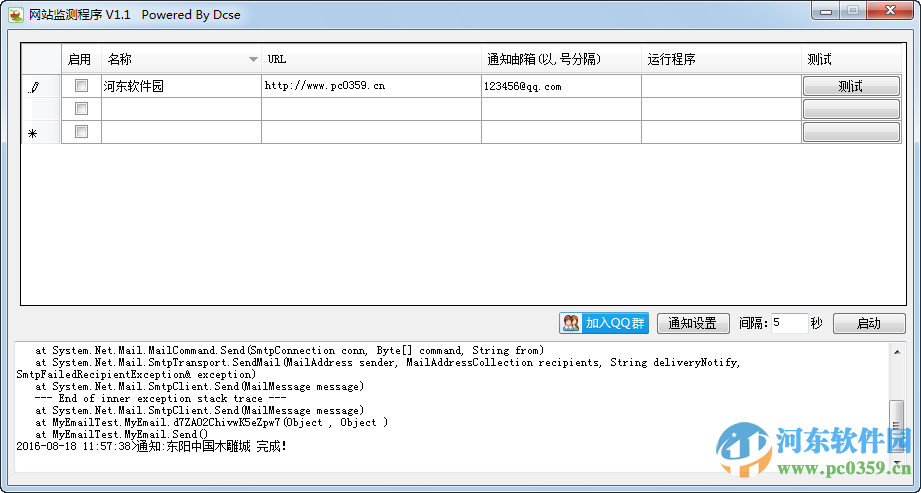Tick the 启用 checkbox in the new row
The image size is (921, 493).
[82, 132]
